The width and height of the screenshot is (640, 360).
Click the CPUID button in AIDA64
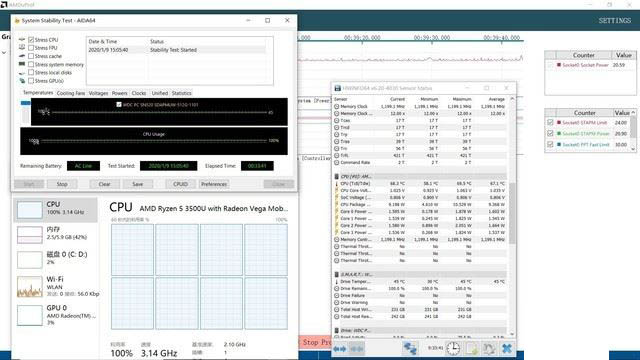(180, 184)
